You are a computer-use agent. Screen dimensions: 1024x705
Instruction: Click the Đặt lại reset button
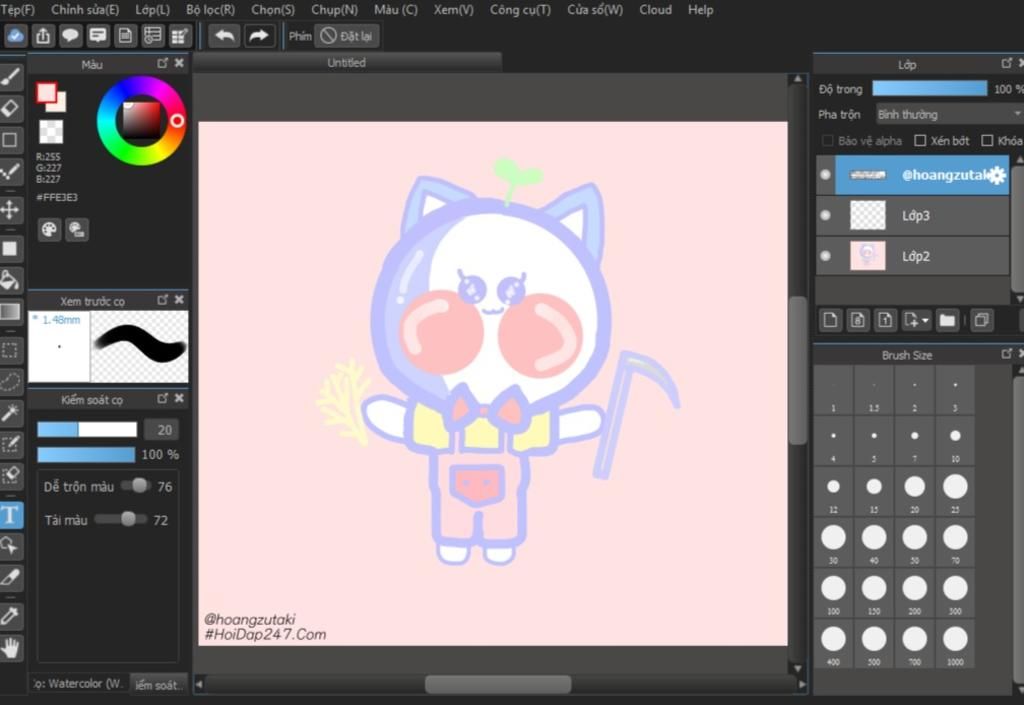pos(347,36)
